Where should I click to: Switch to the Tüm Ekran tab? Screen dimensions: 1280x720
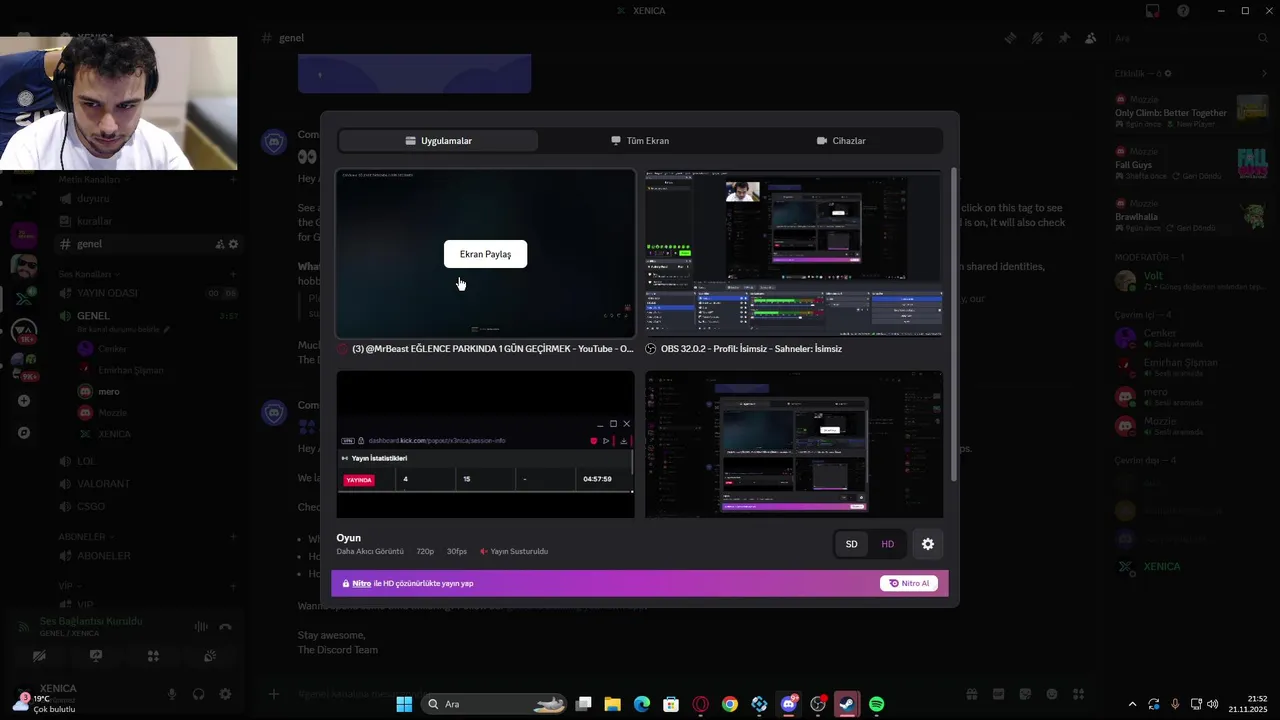640,141
